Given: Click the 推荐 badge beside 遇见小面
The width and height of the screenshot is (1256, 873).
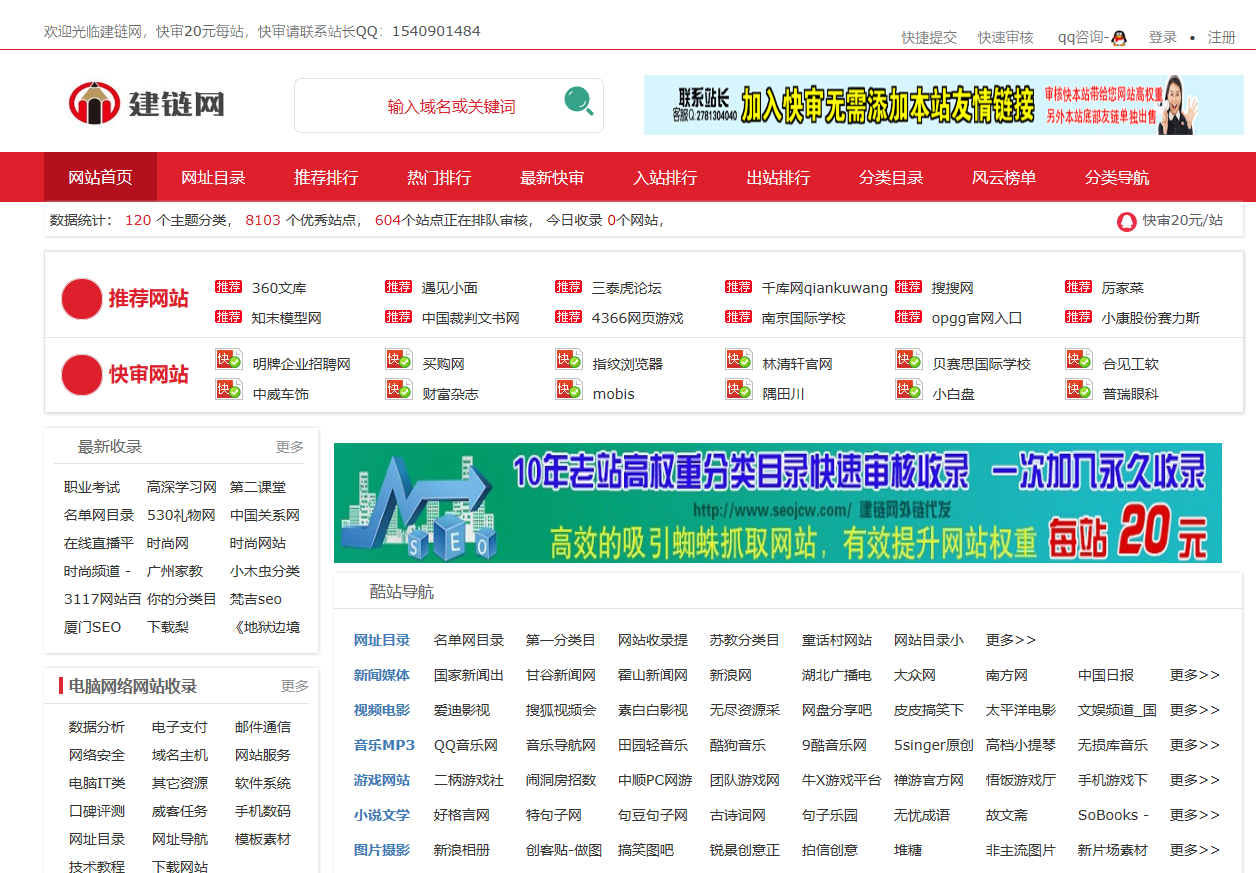Looking at the screenshot, I should tap(398, 287).
